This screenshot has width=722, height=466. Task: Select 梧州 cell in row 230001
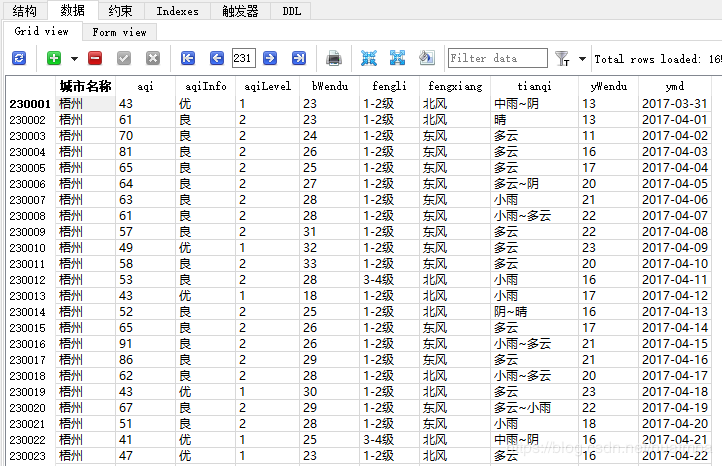pos(86,104)
